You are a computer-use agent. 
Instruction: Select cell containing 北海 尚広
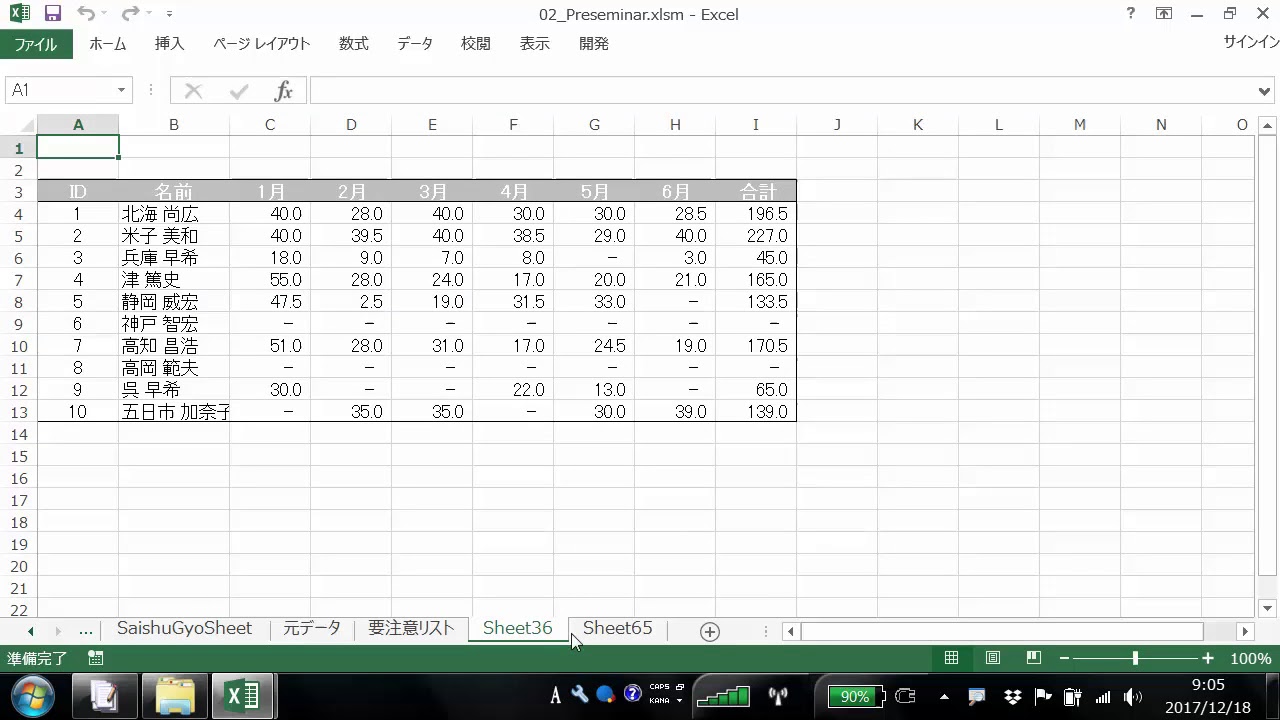point(173,214)
